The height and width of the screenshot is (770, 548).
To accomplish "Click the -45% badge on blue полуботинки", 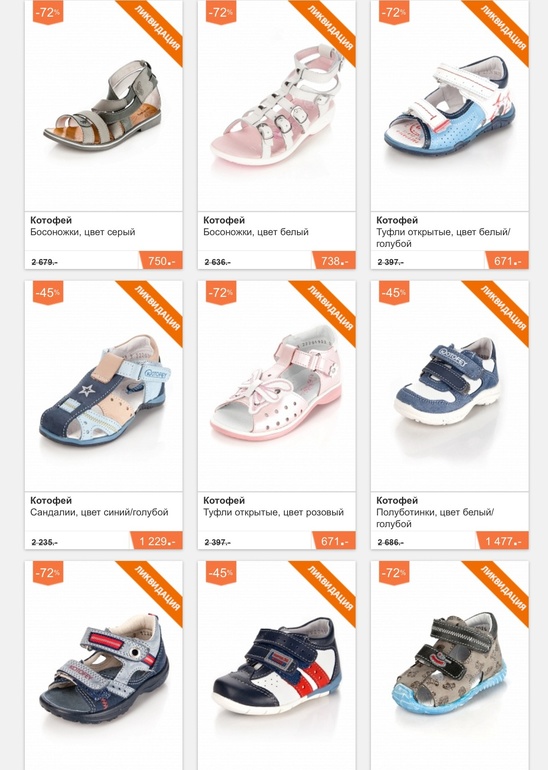I will point(394,293).
